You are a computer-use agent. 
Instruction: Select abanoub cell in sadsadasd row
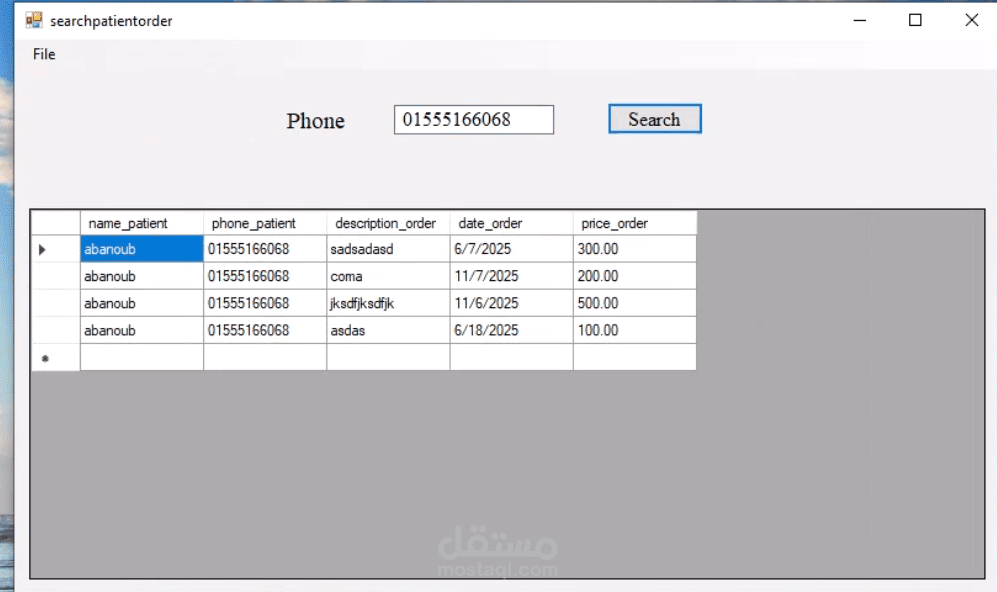142,249
